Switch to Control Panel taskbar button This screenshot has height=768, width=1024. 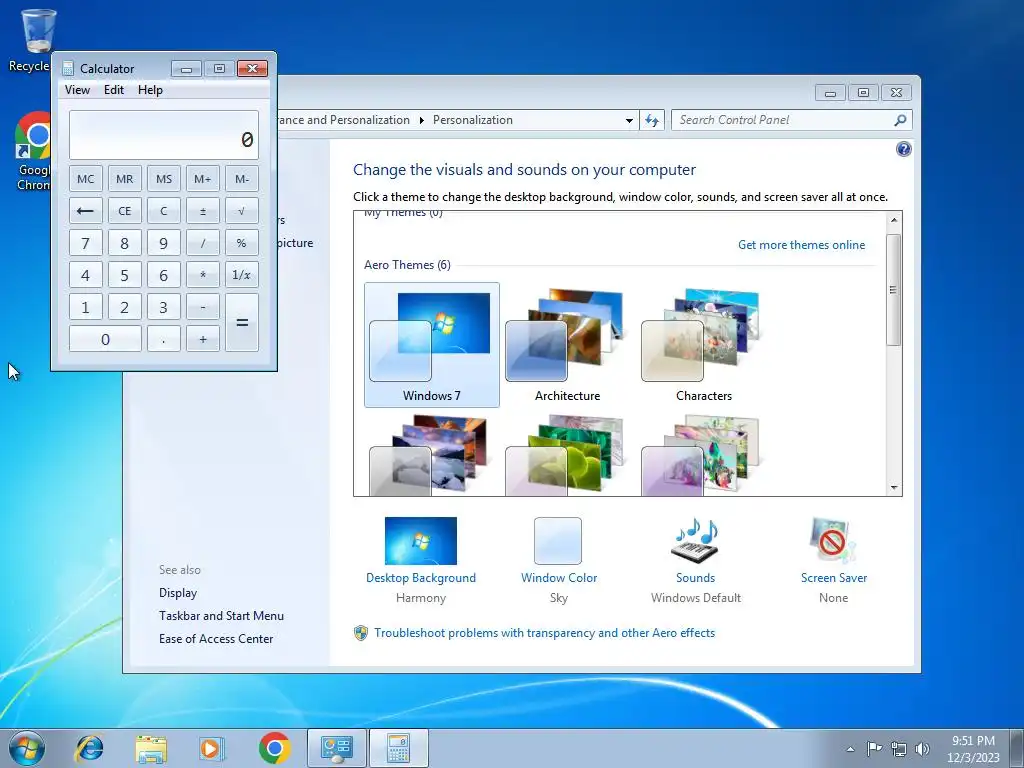click(337, 748)
